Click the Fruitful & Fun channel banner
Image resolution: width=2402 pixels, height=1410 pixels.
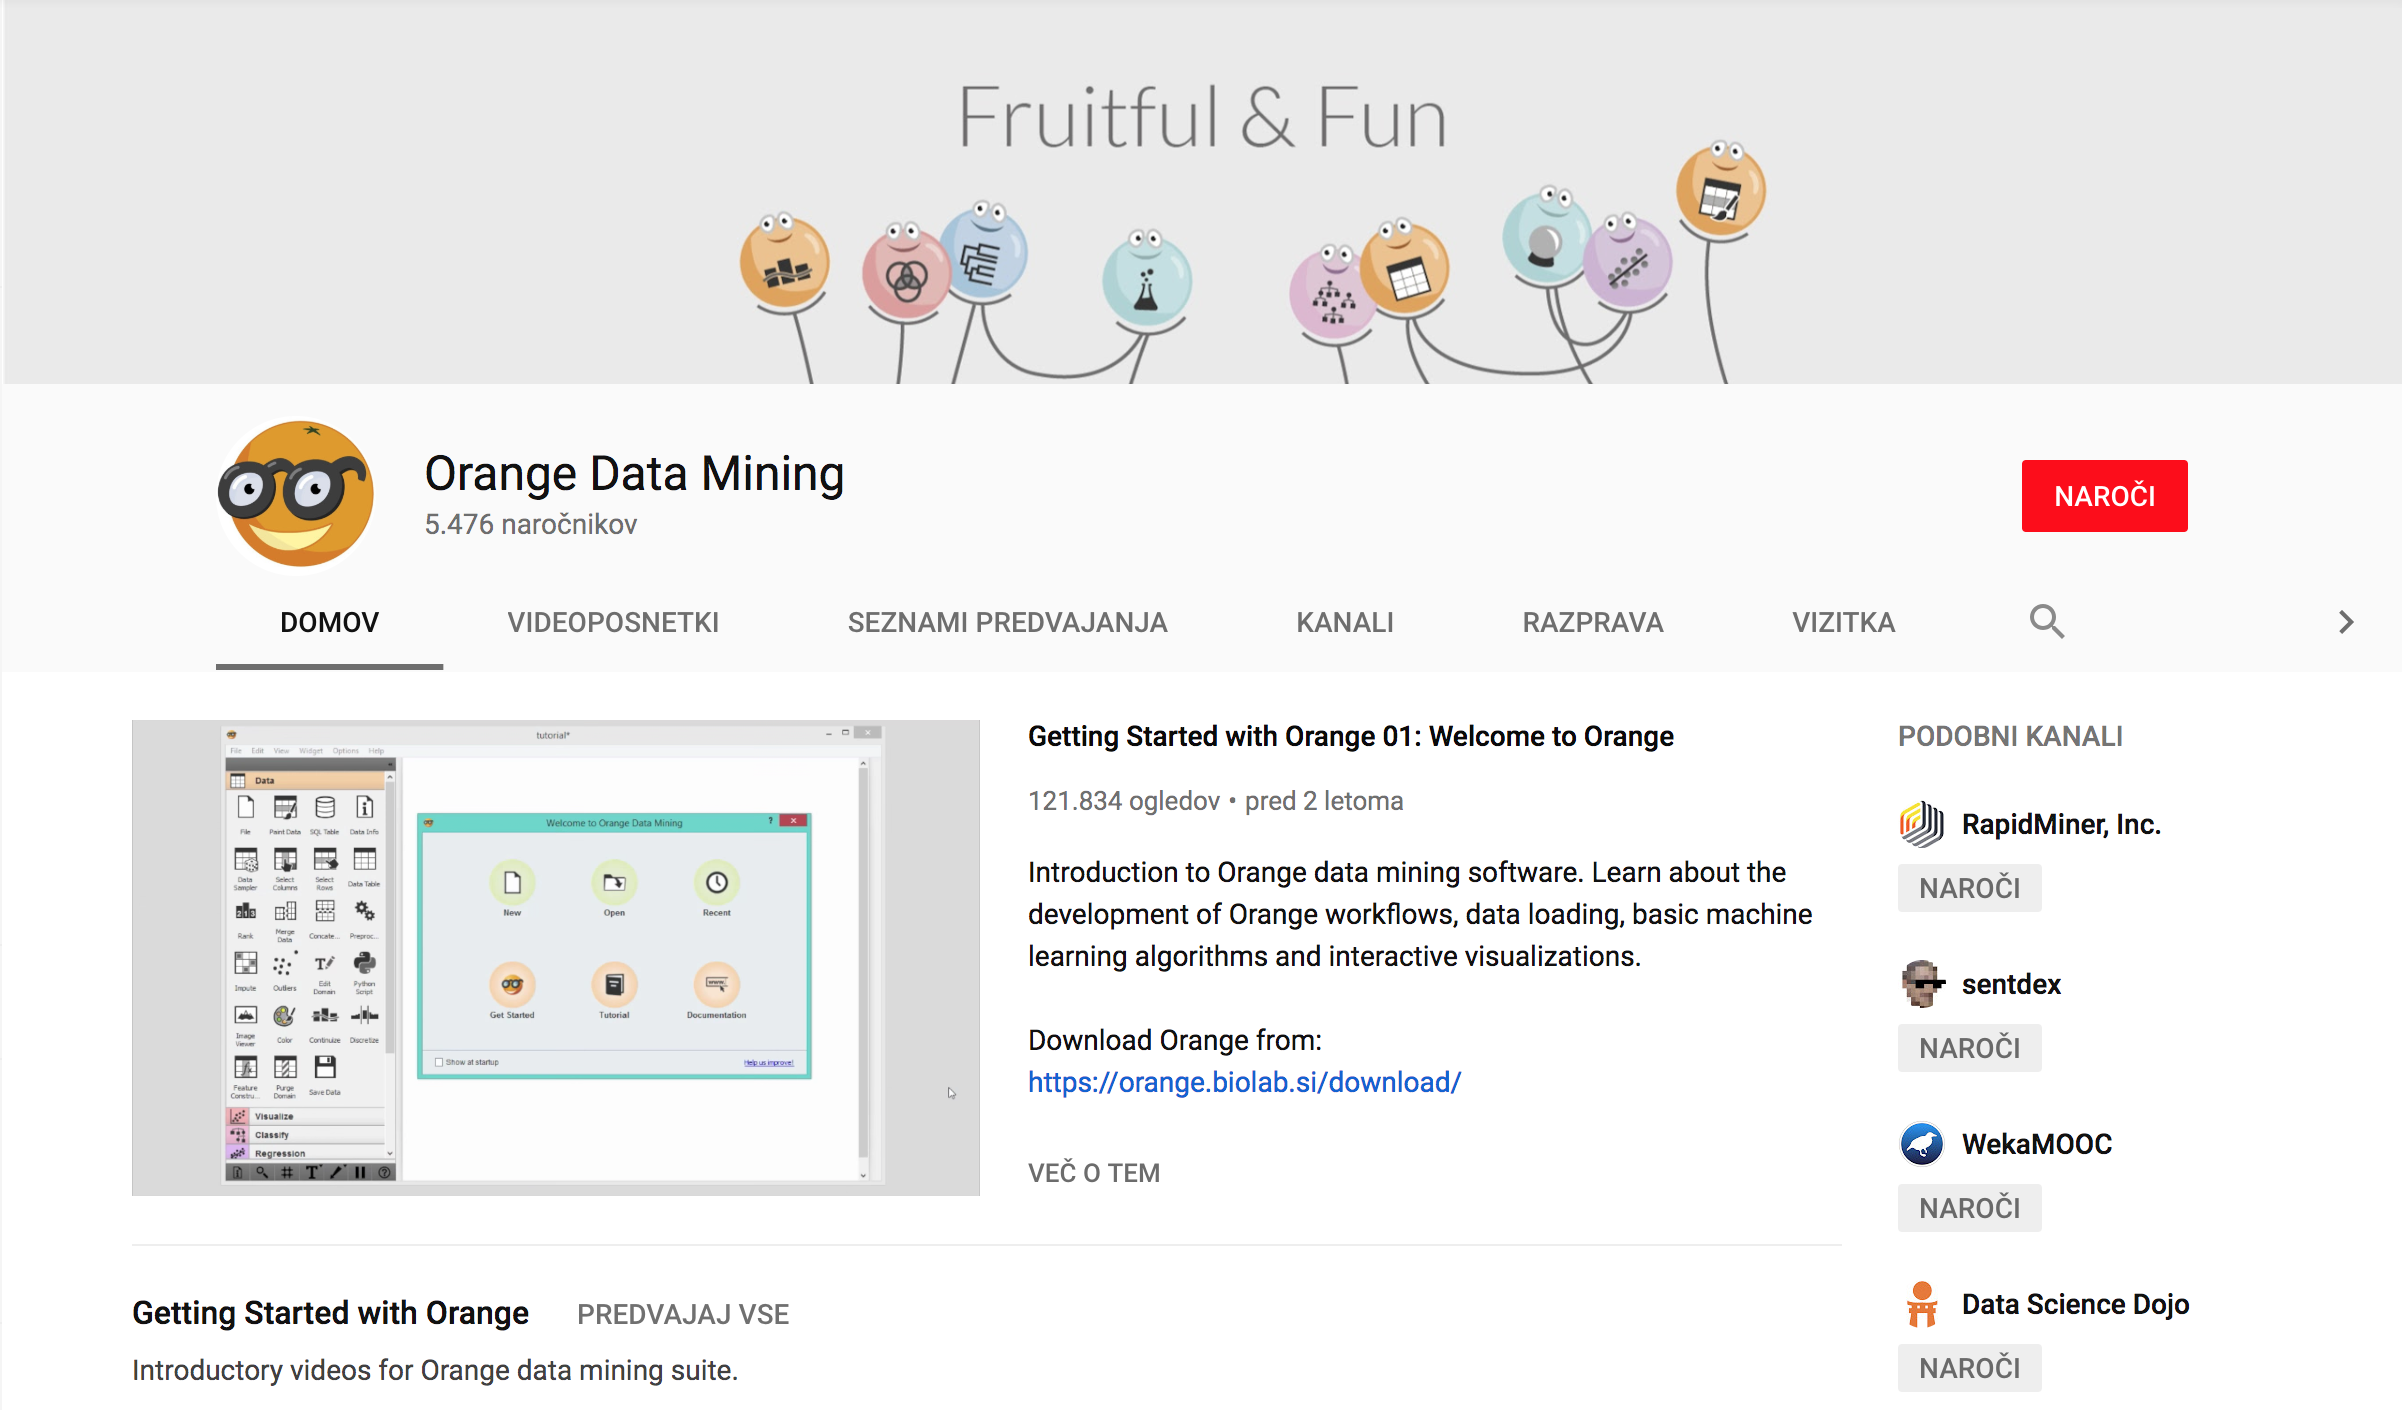click(x=1202, y=192)
